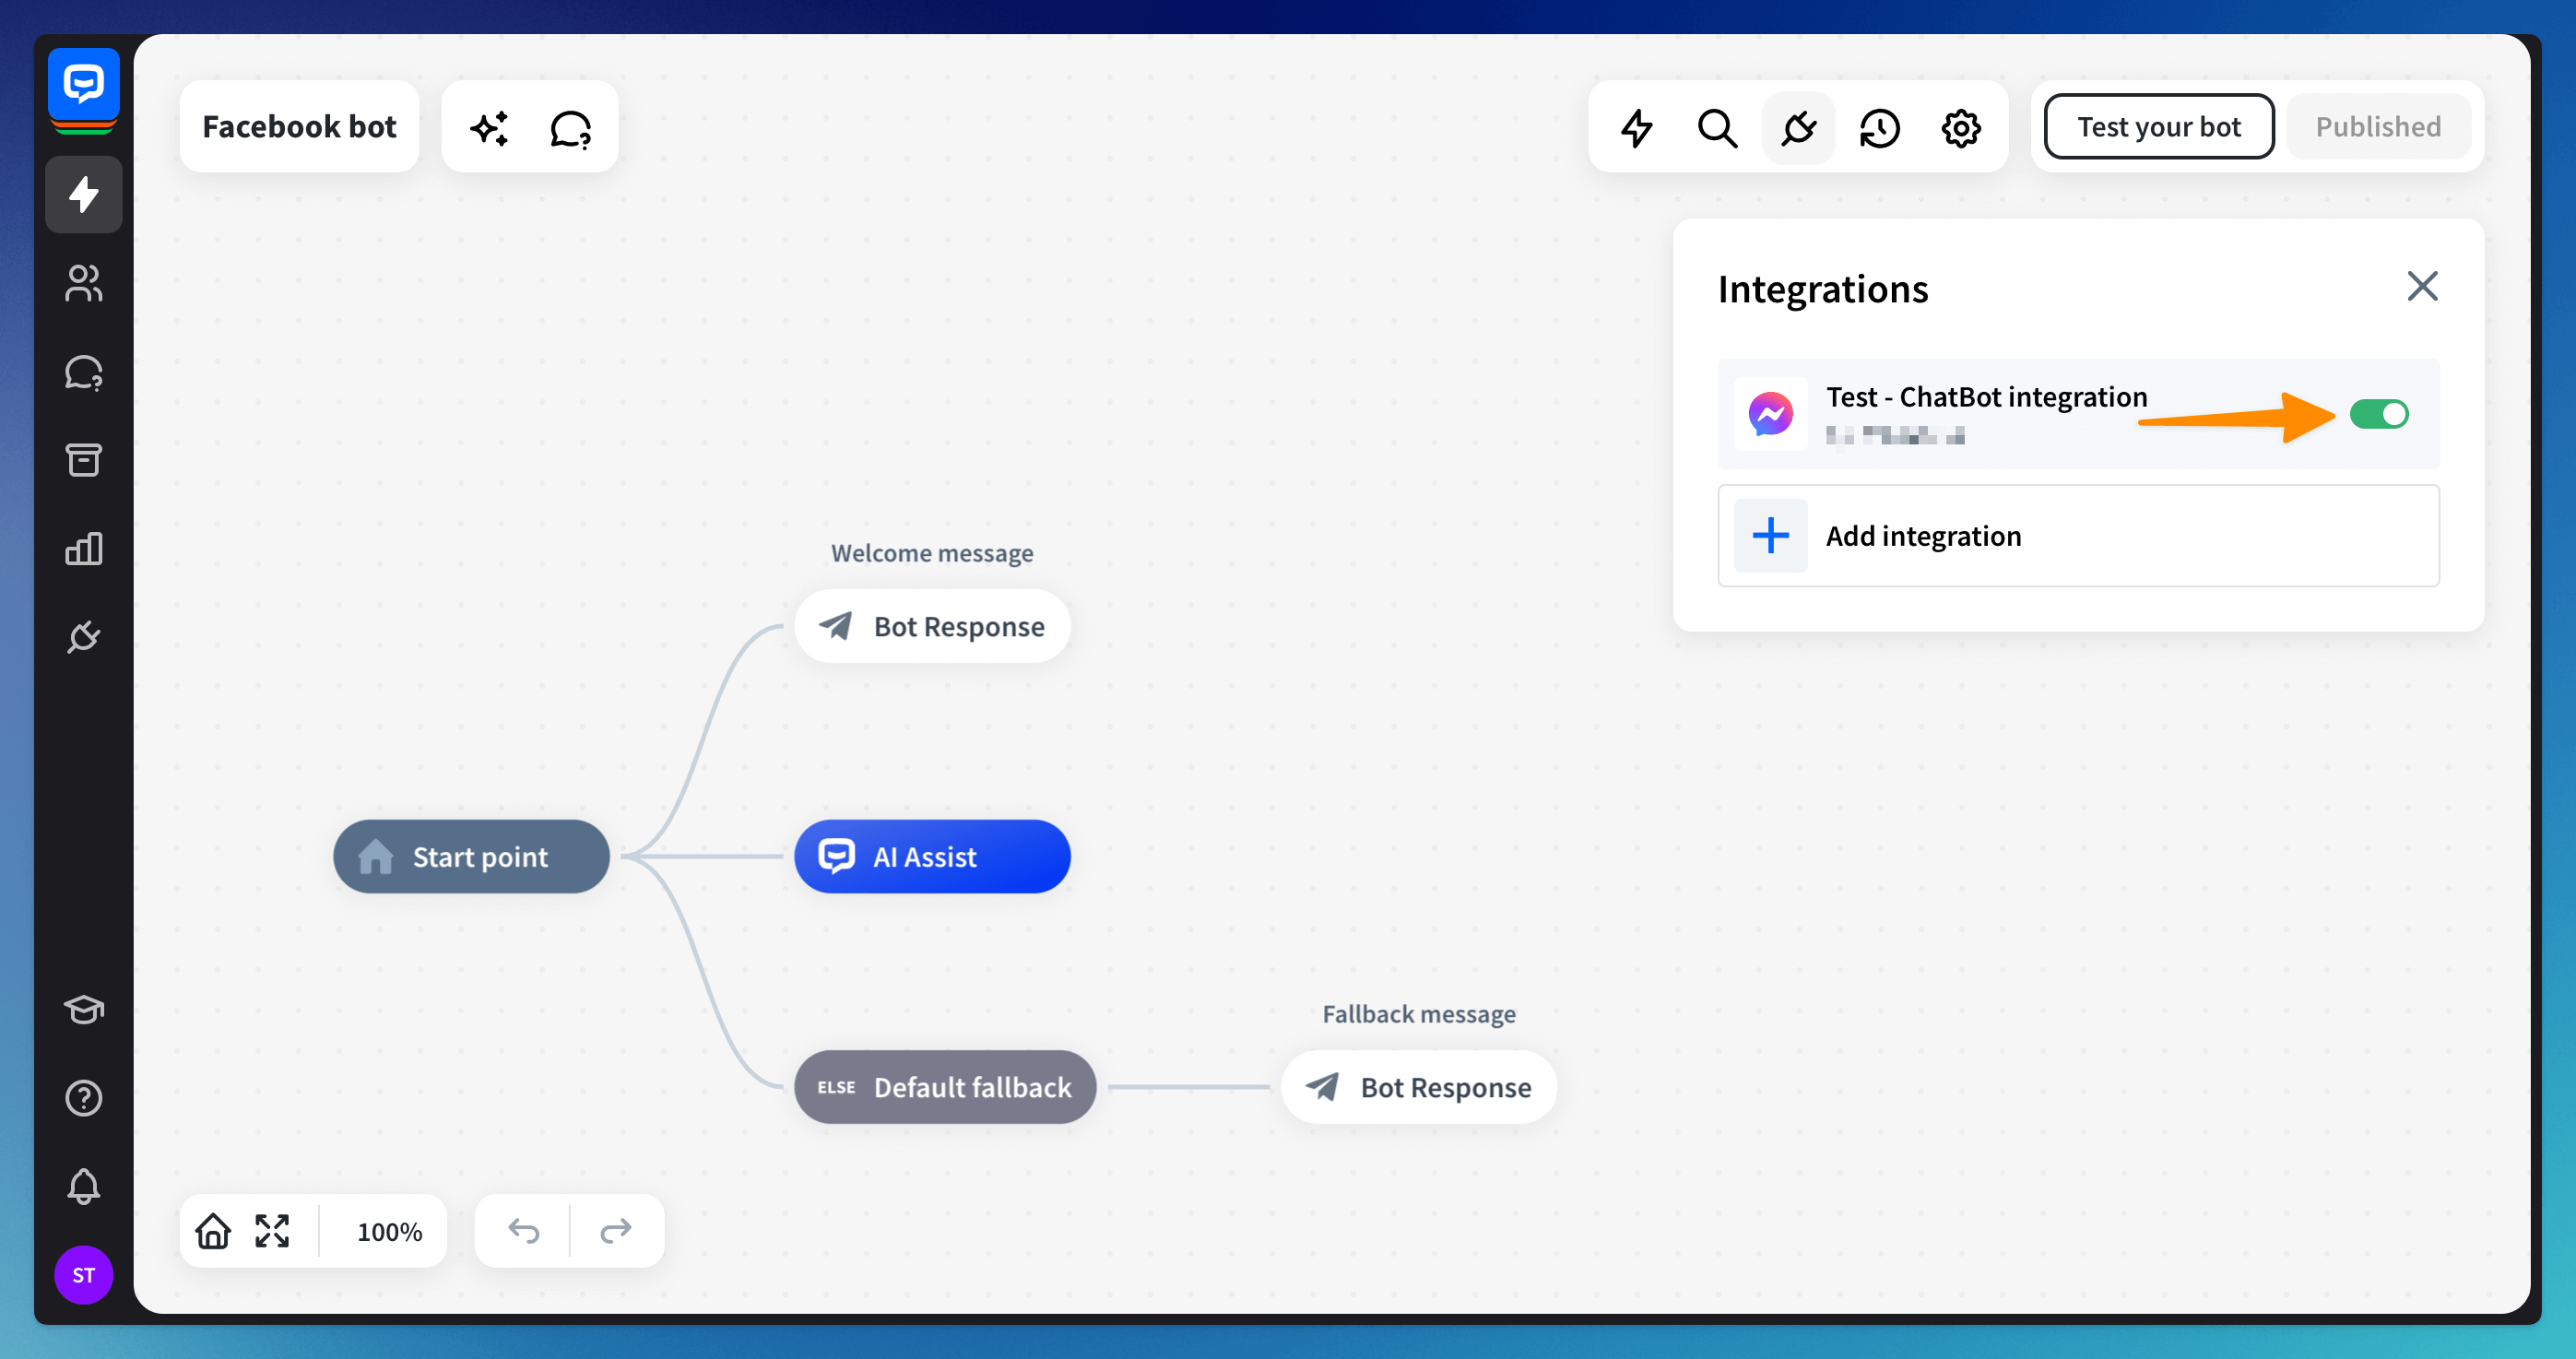
Task: Open the Archives box icon in sidebar
Action: tap(83, 460)
